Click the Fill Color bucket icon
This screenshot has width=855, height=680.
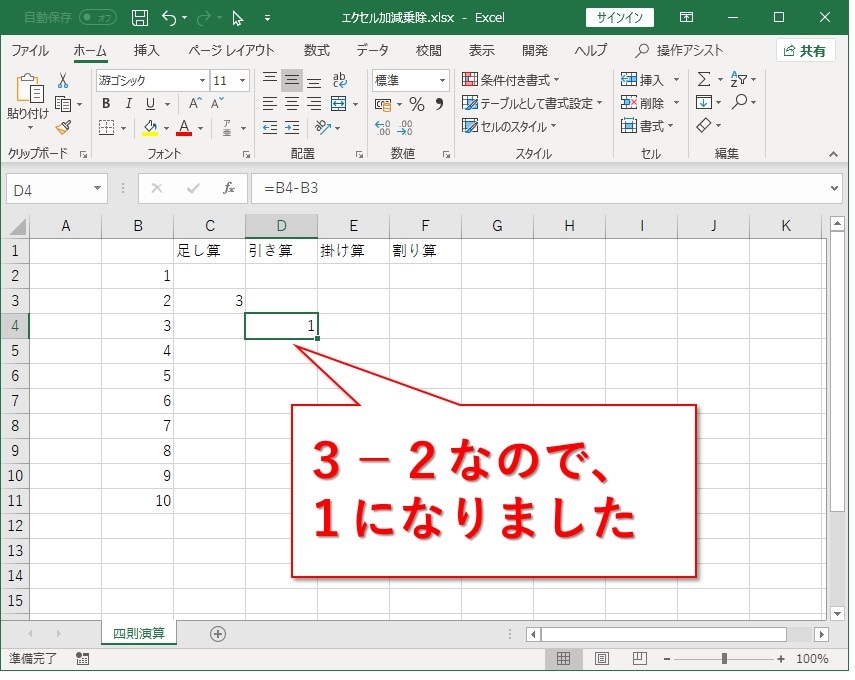(150, 128)
